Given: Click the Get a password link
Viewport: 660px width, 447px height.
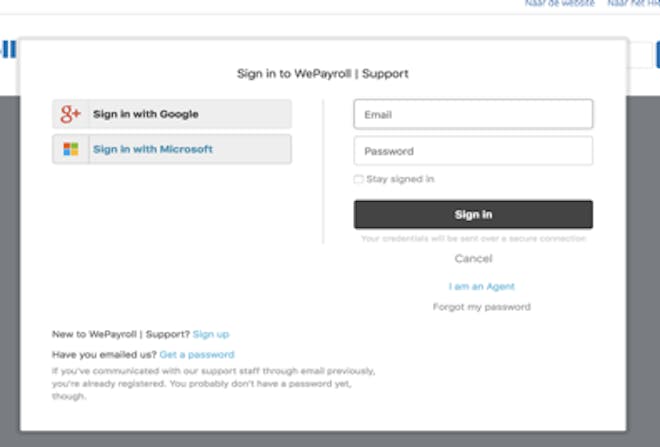Looking at the screenshot, I should (x=197, y=354).
